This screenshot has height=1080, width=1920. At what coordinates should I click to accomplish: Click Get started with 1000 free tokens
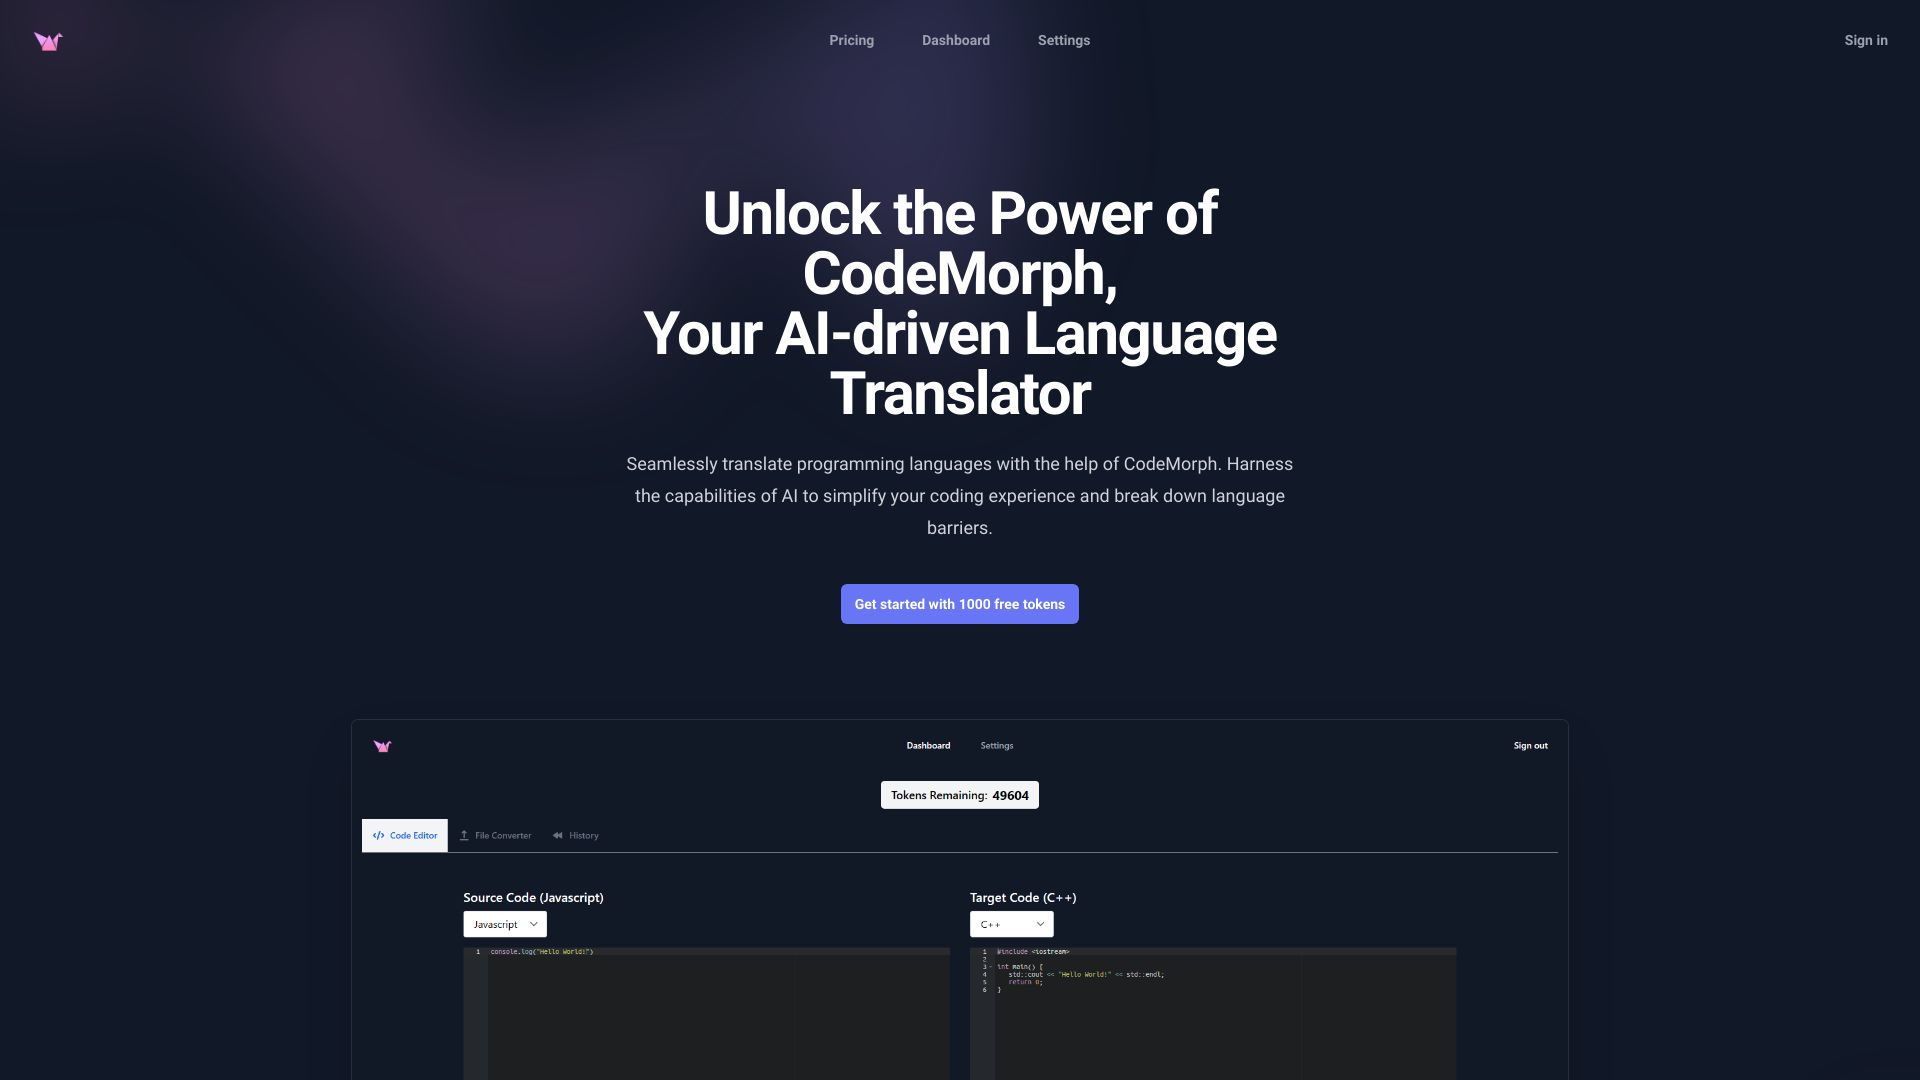(x=959, y=604)
